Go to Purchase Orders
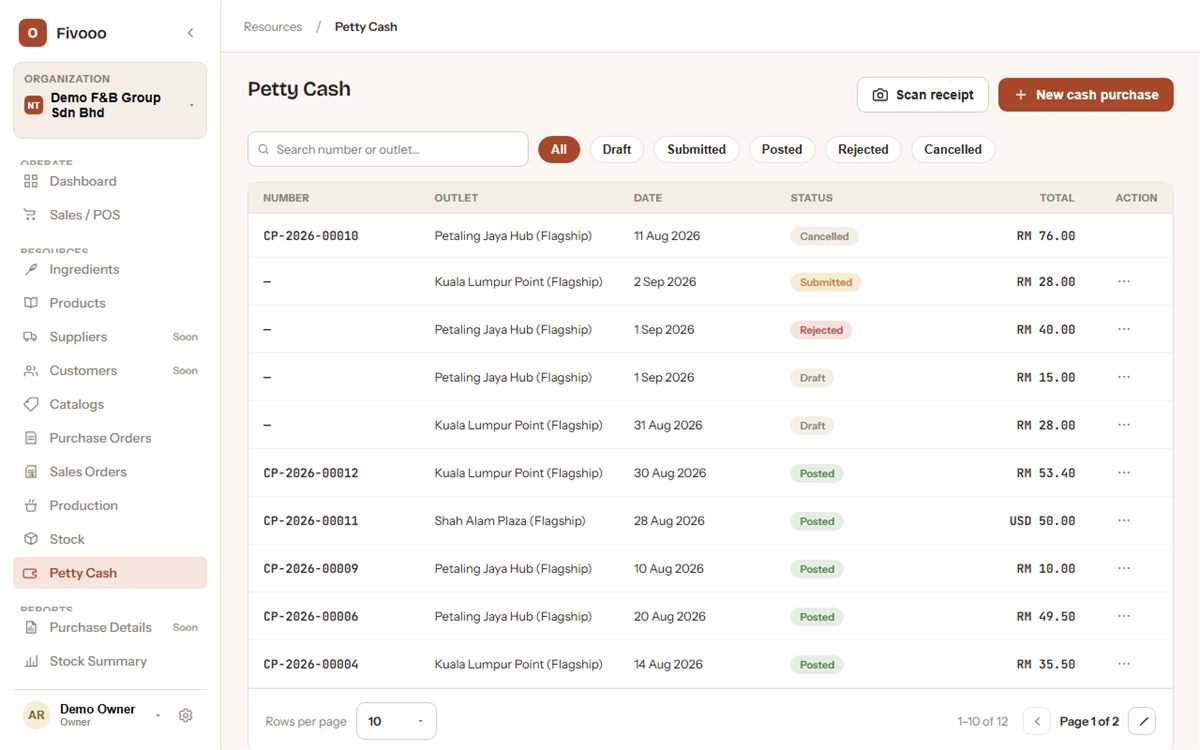The width and height of the screenshot is (1200, 750). [110, 438]
